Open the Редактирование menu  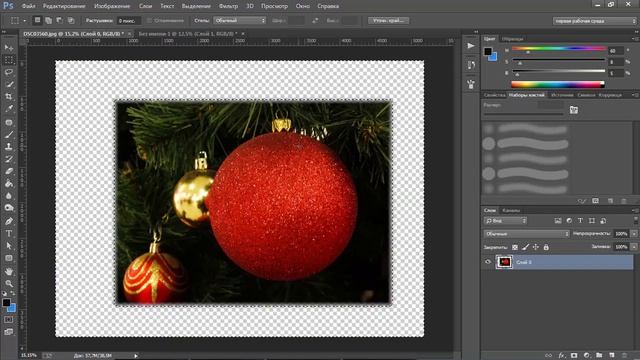pos(64,6)
